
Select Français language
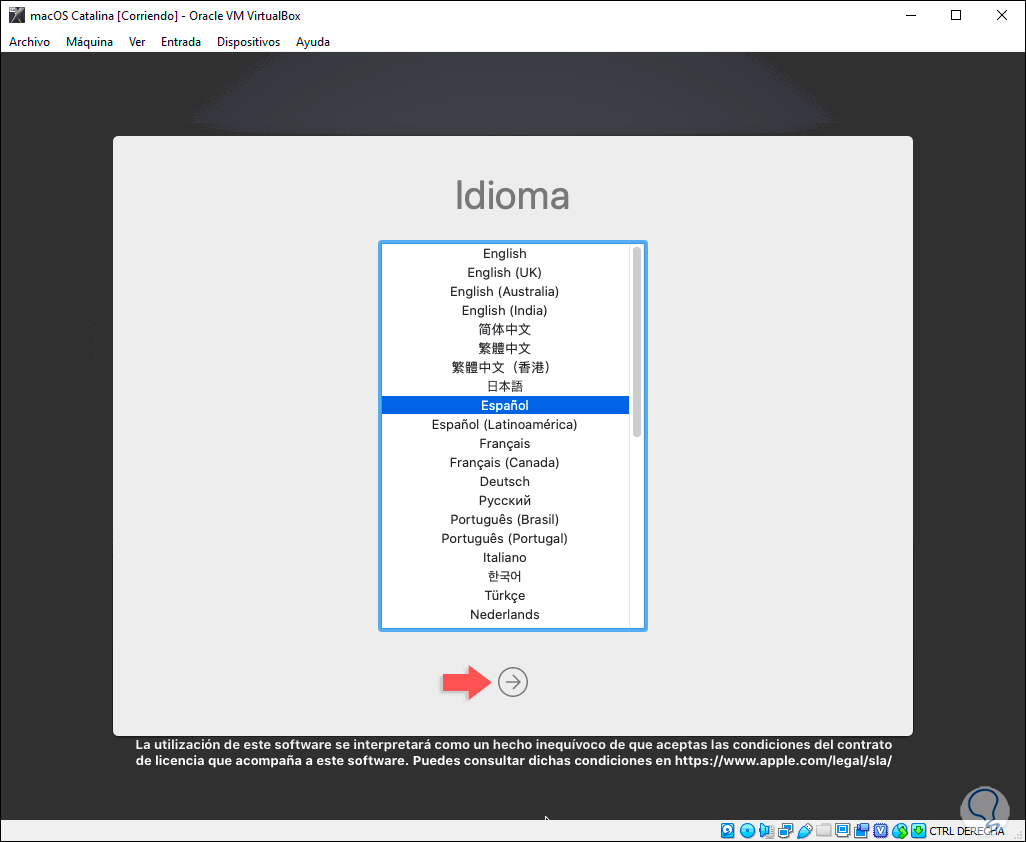504,443
